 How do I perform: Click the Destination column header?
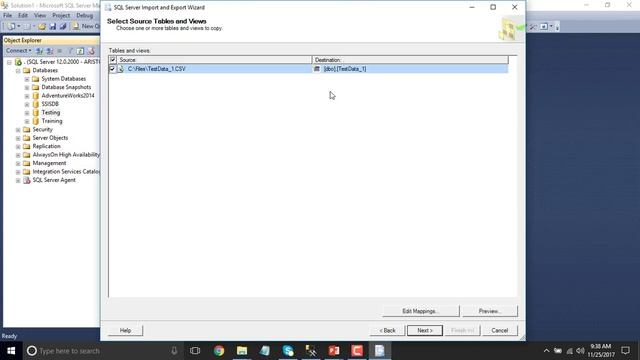(410, 60)
